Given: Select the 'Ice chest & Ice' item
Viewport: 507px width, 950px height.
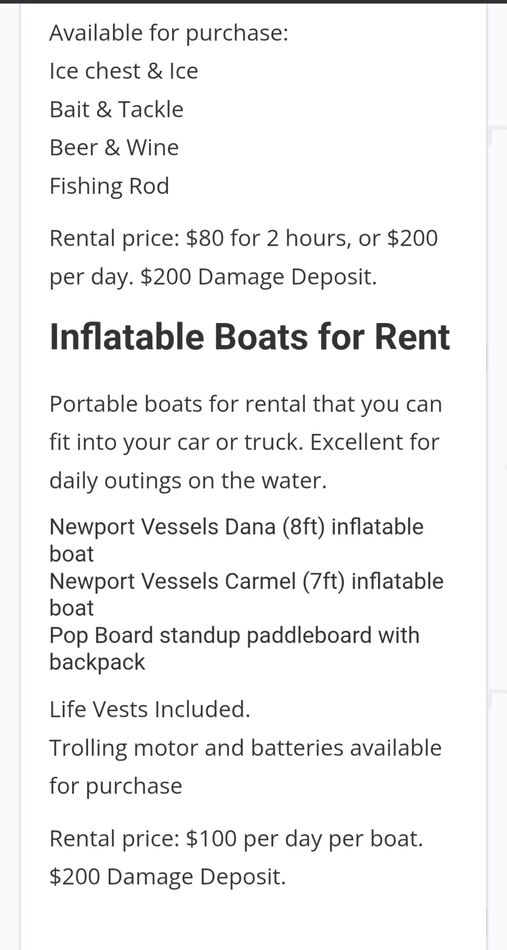Looking at the screenshot, I should pos(124,71).
